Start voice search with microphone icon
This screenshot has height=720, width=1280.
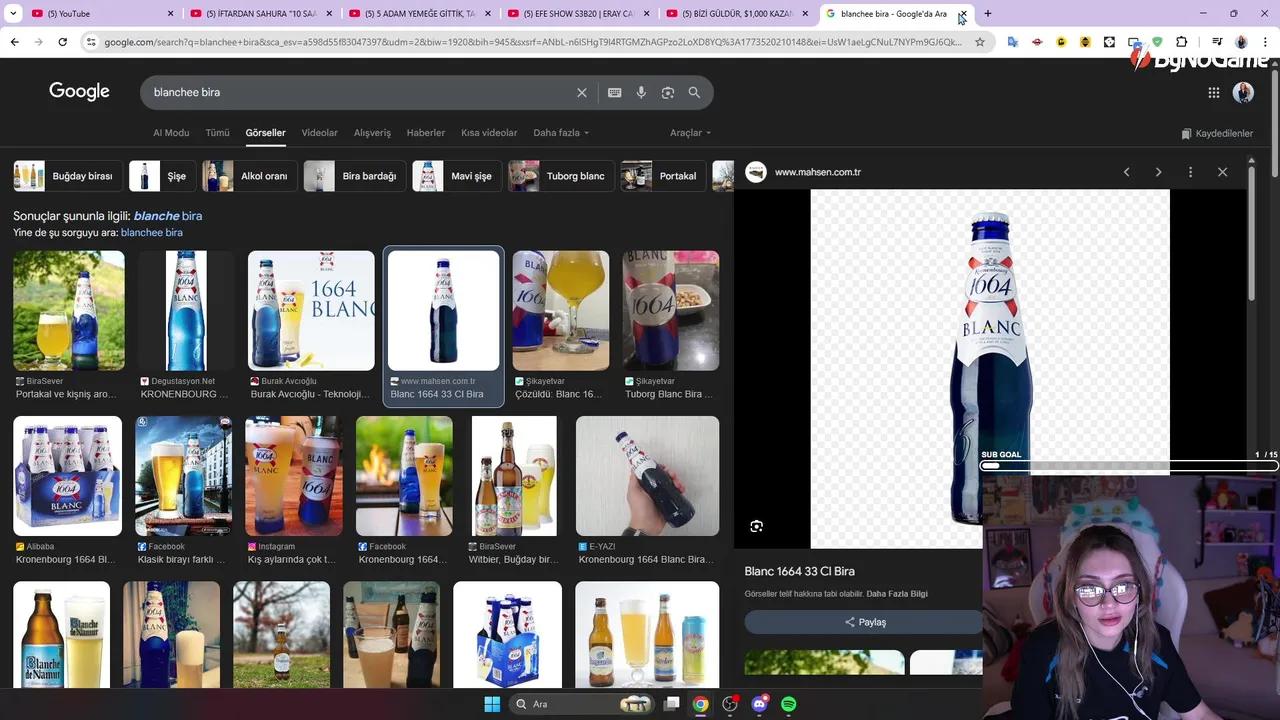(x=641, y=92)
